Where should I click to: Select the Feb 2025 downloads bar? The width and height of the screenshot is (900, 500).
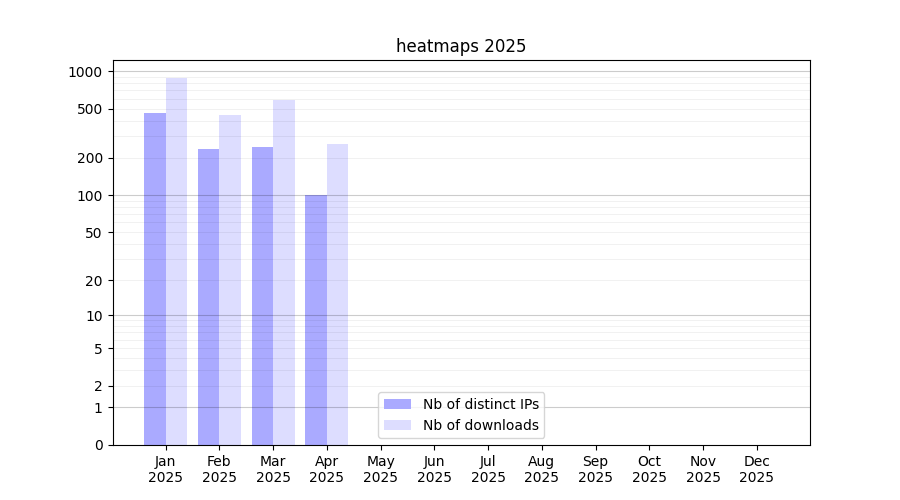(230, 280)
